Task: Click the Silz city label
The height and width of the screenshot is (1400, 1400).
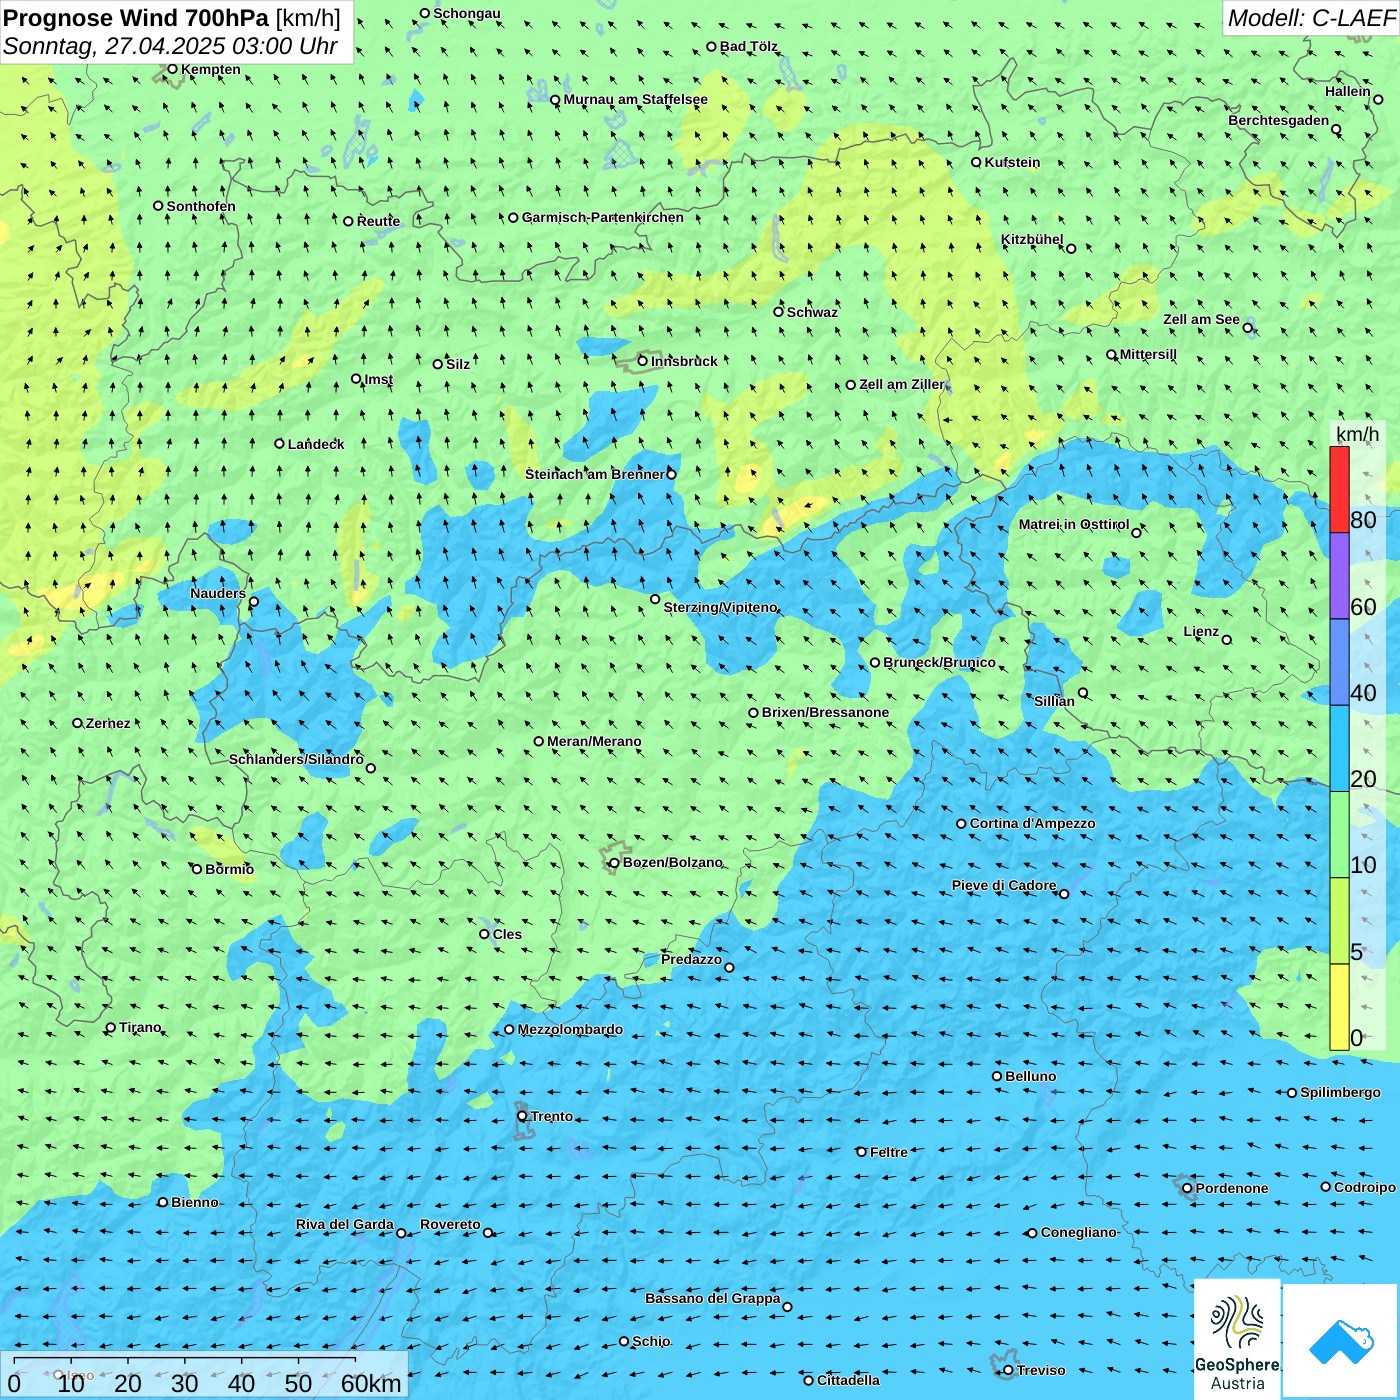Action: (x=458, y=364)
